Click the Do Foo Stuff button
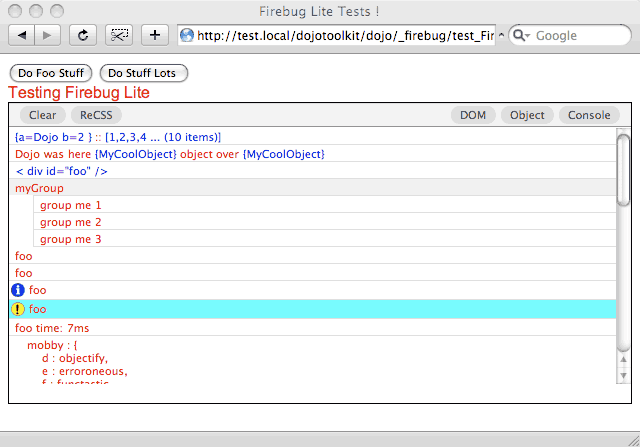 [51, 73]
